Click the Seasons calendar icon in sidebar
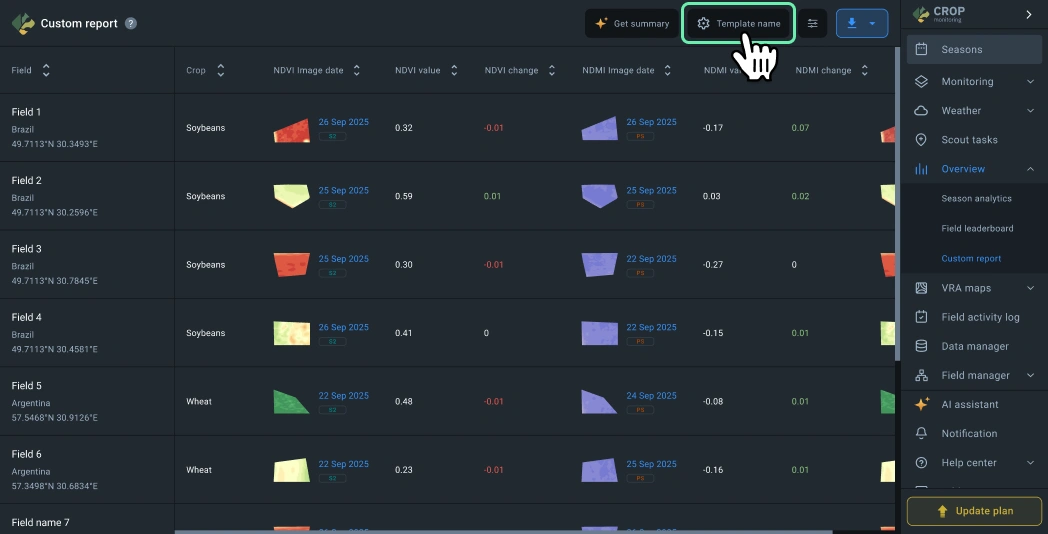This screenshot has width=1048, height=534. click(x=921, y=49)
